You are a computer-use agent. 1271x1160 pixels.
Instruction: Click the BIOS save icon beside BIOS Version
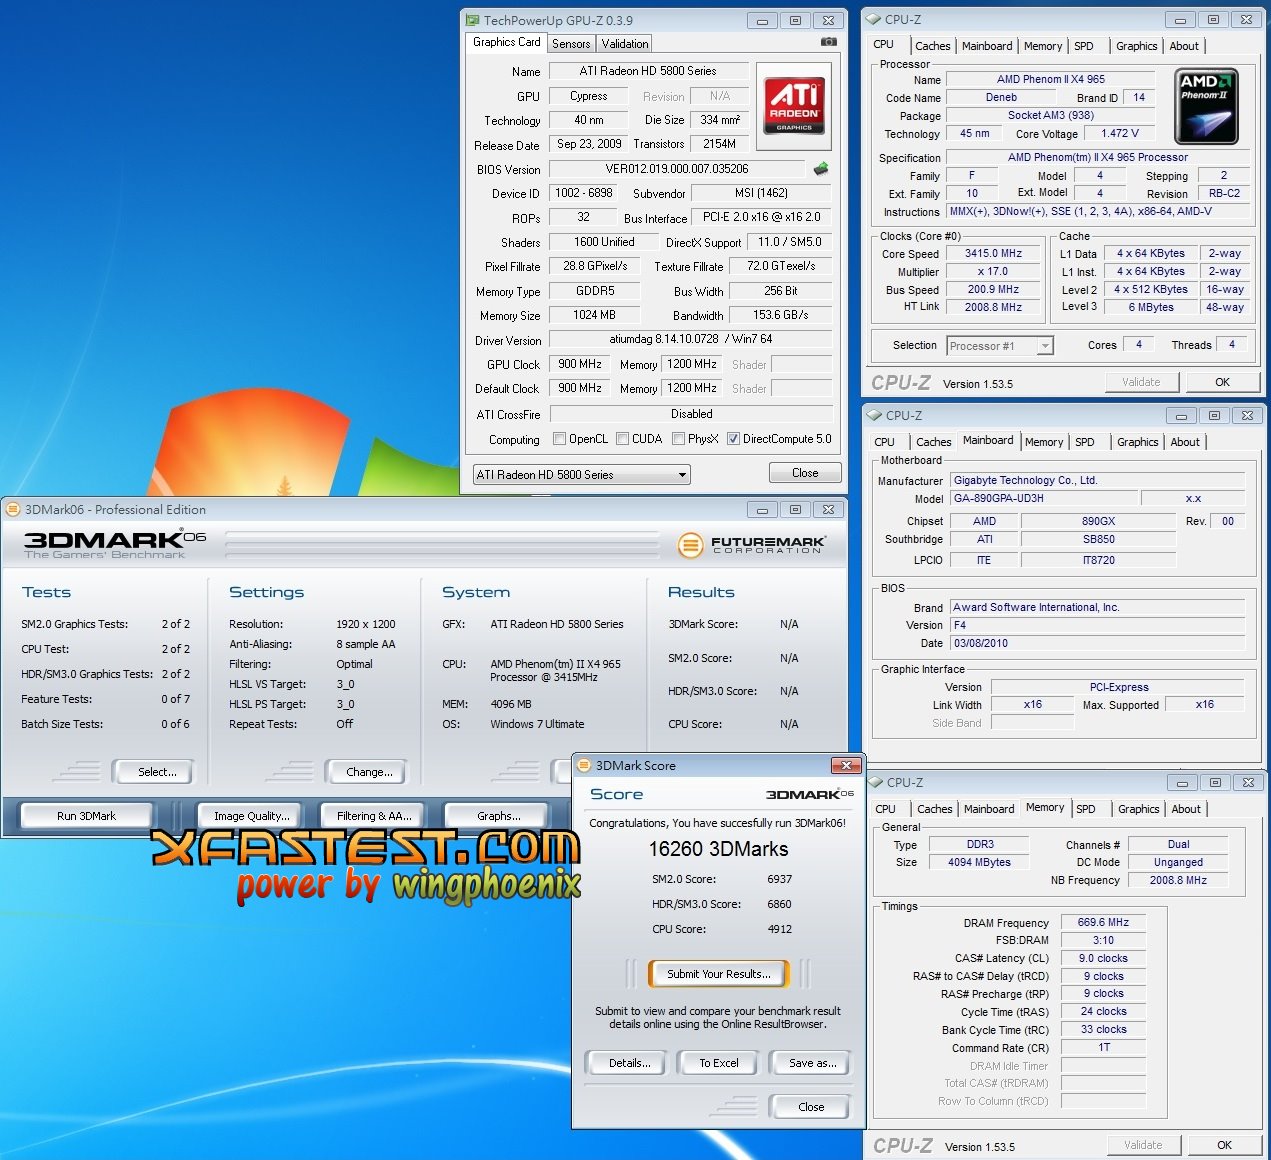[821, 169]
